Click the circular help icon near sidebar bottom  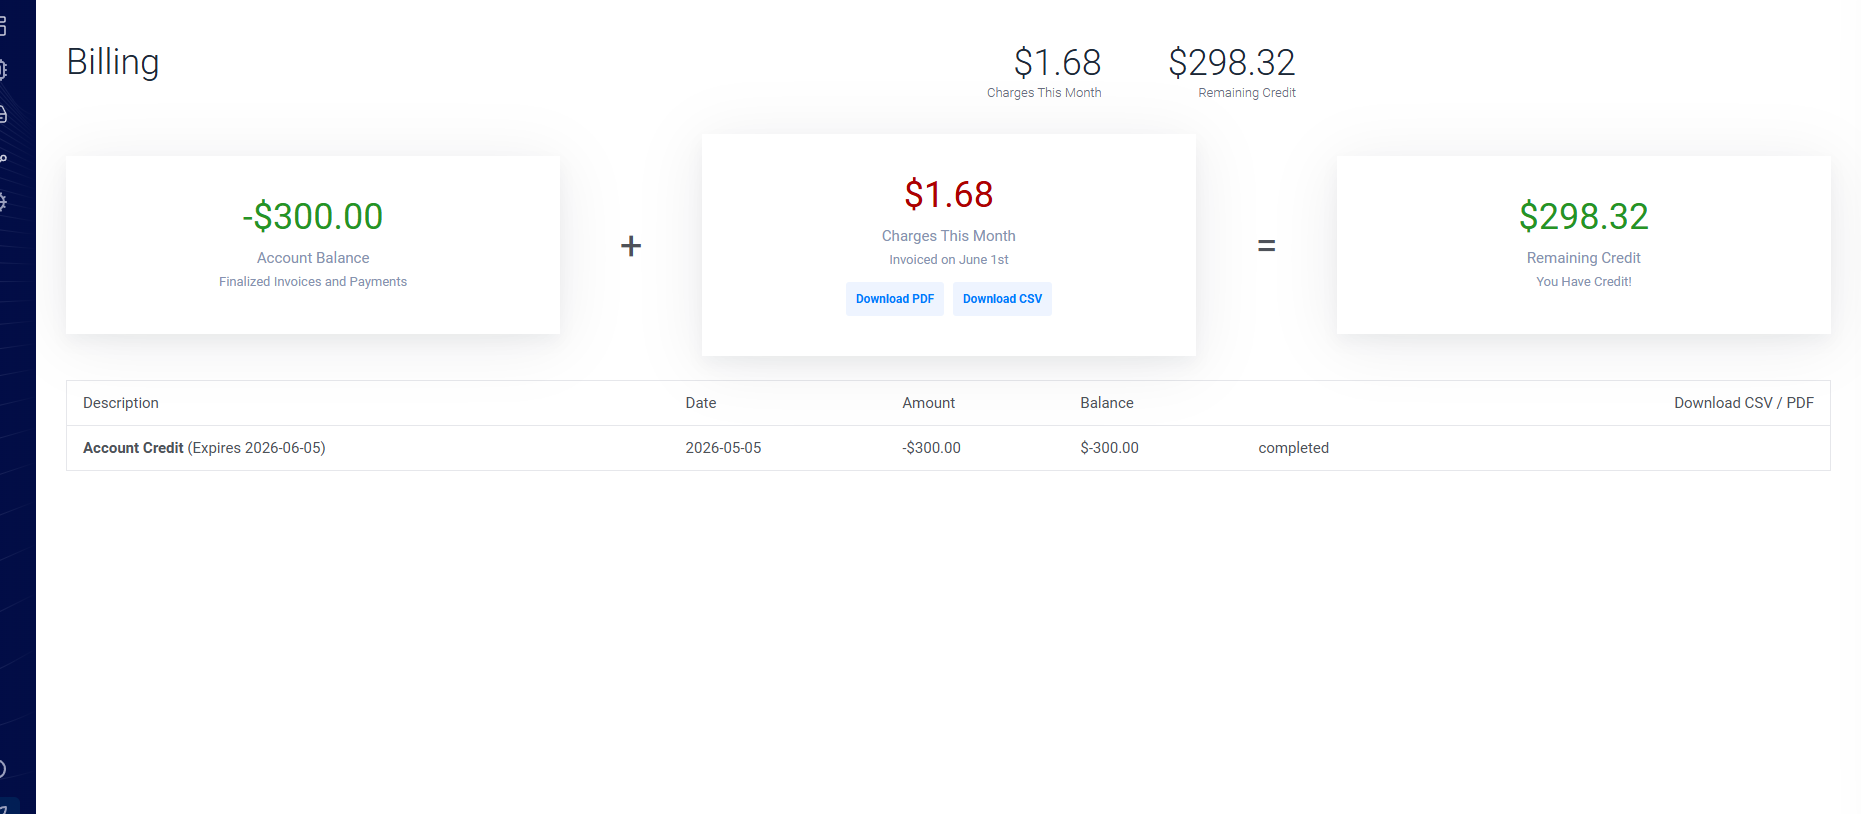pyautogui.click(x=2, y=769)
